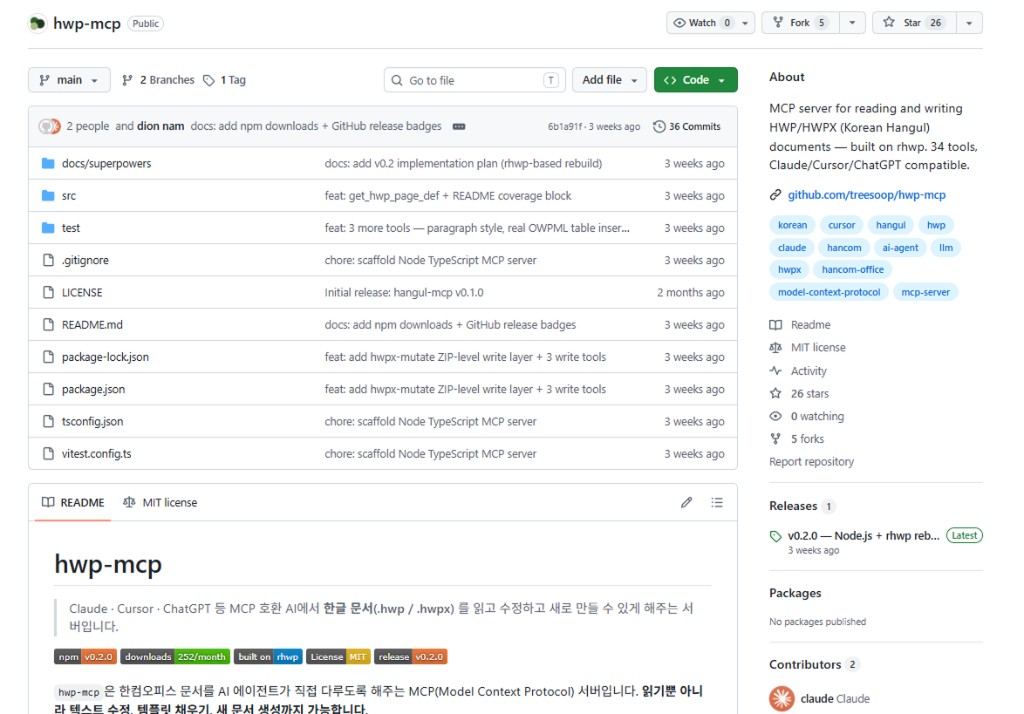Open the Contributors heading link
The image size is (1024, 714).
click(x=805, y=664)
